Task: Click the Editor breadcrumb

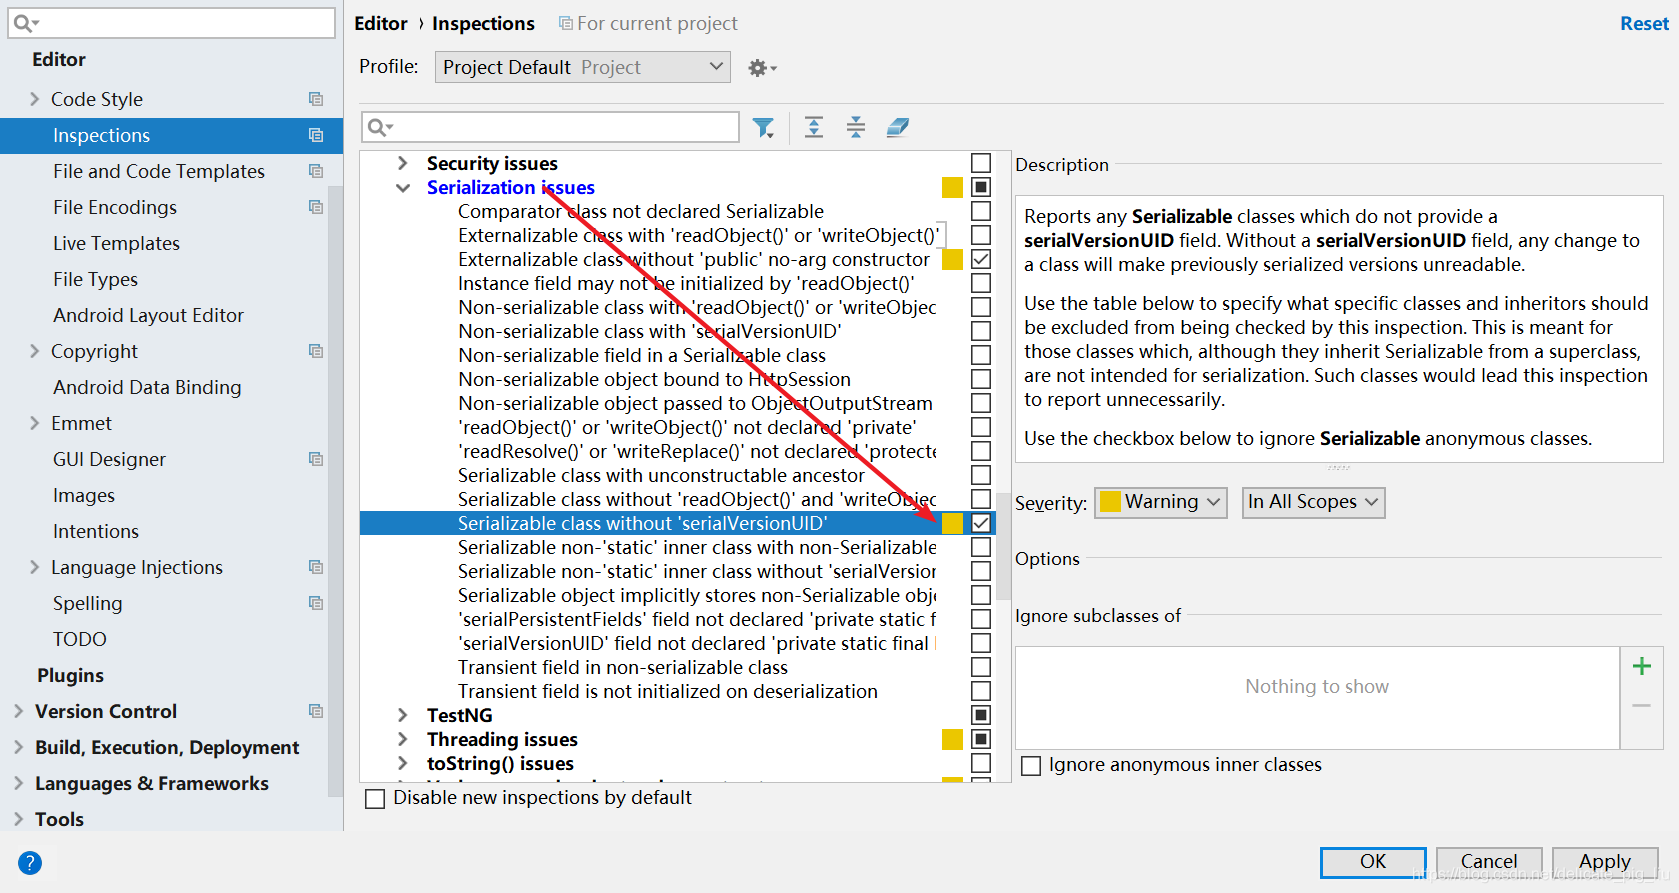Action: point(381,23)
